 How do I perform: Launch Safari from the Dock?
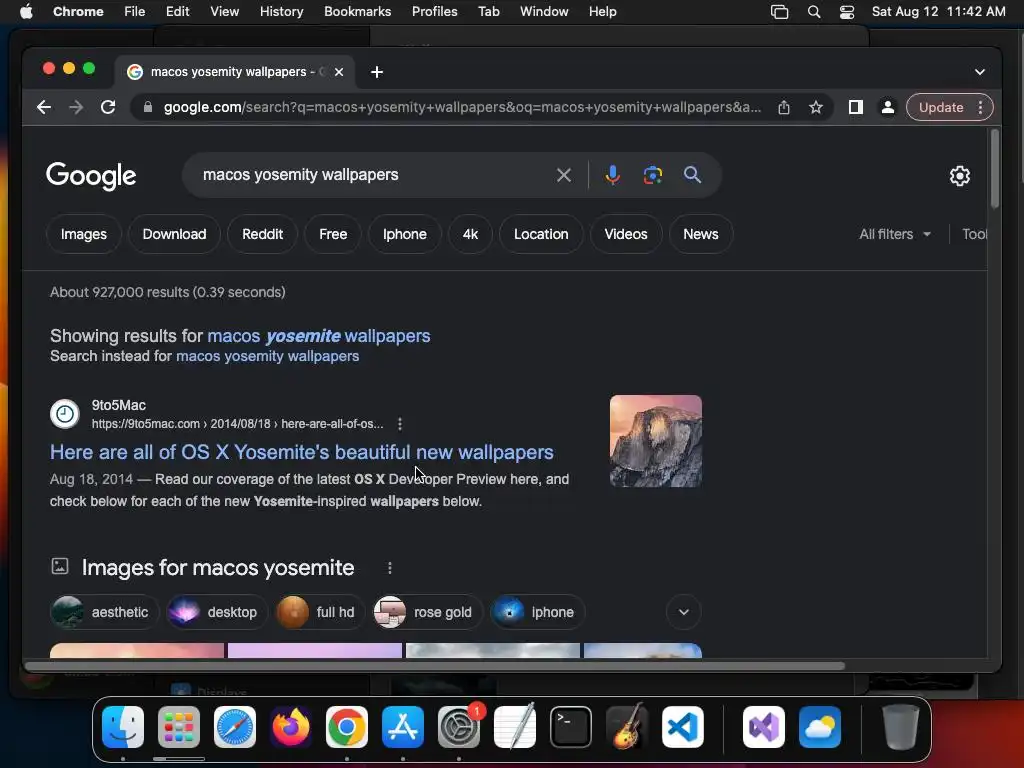235,727
